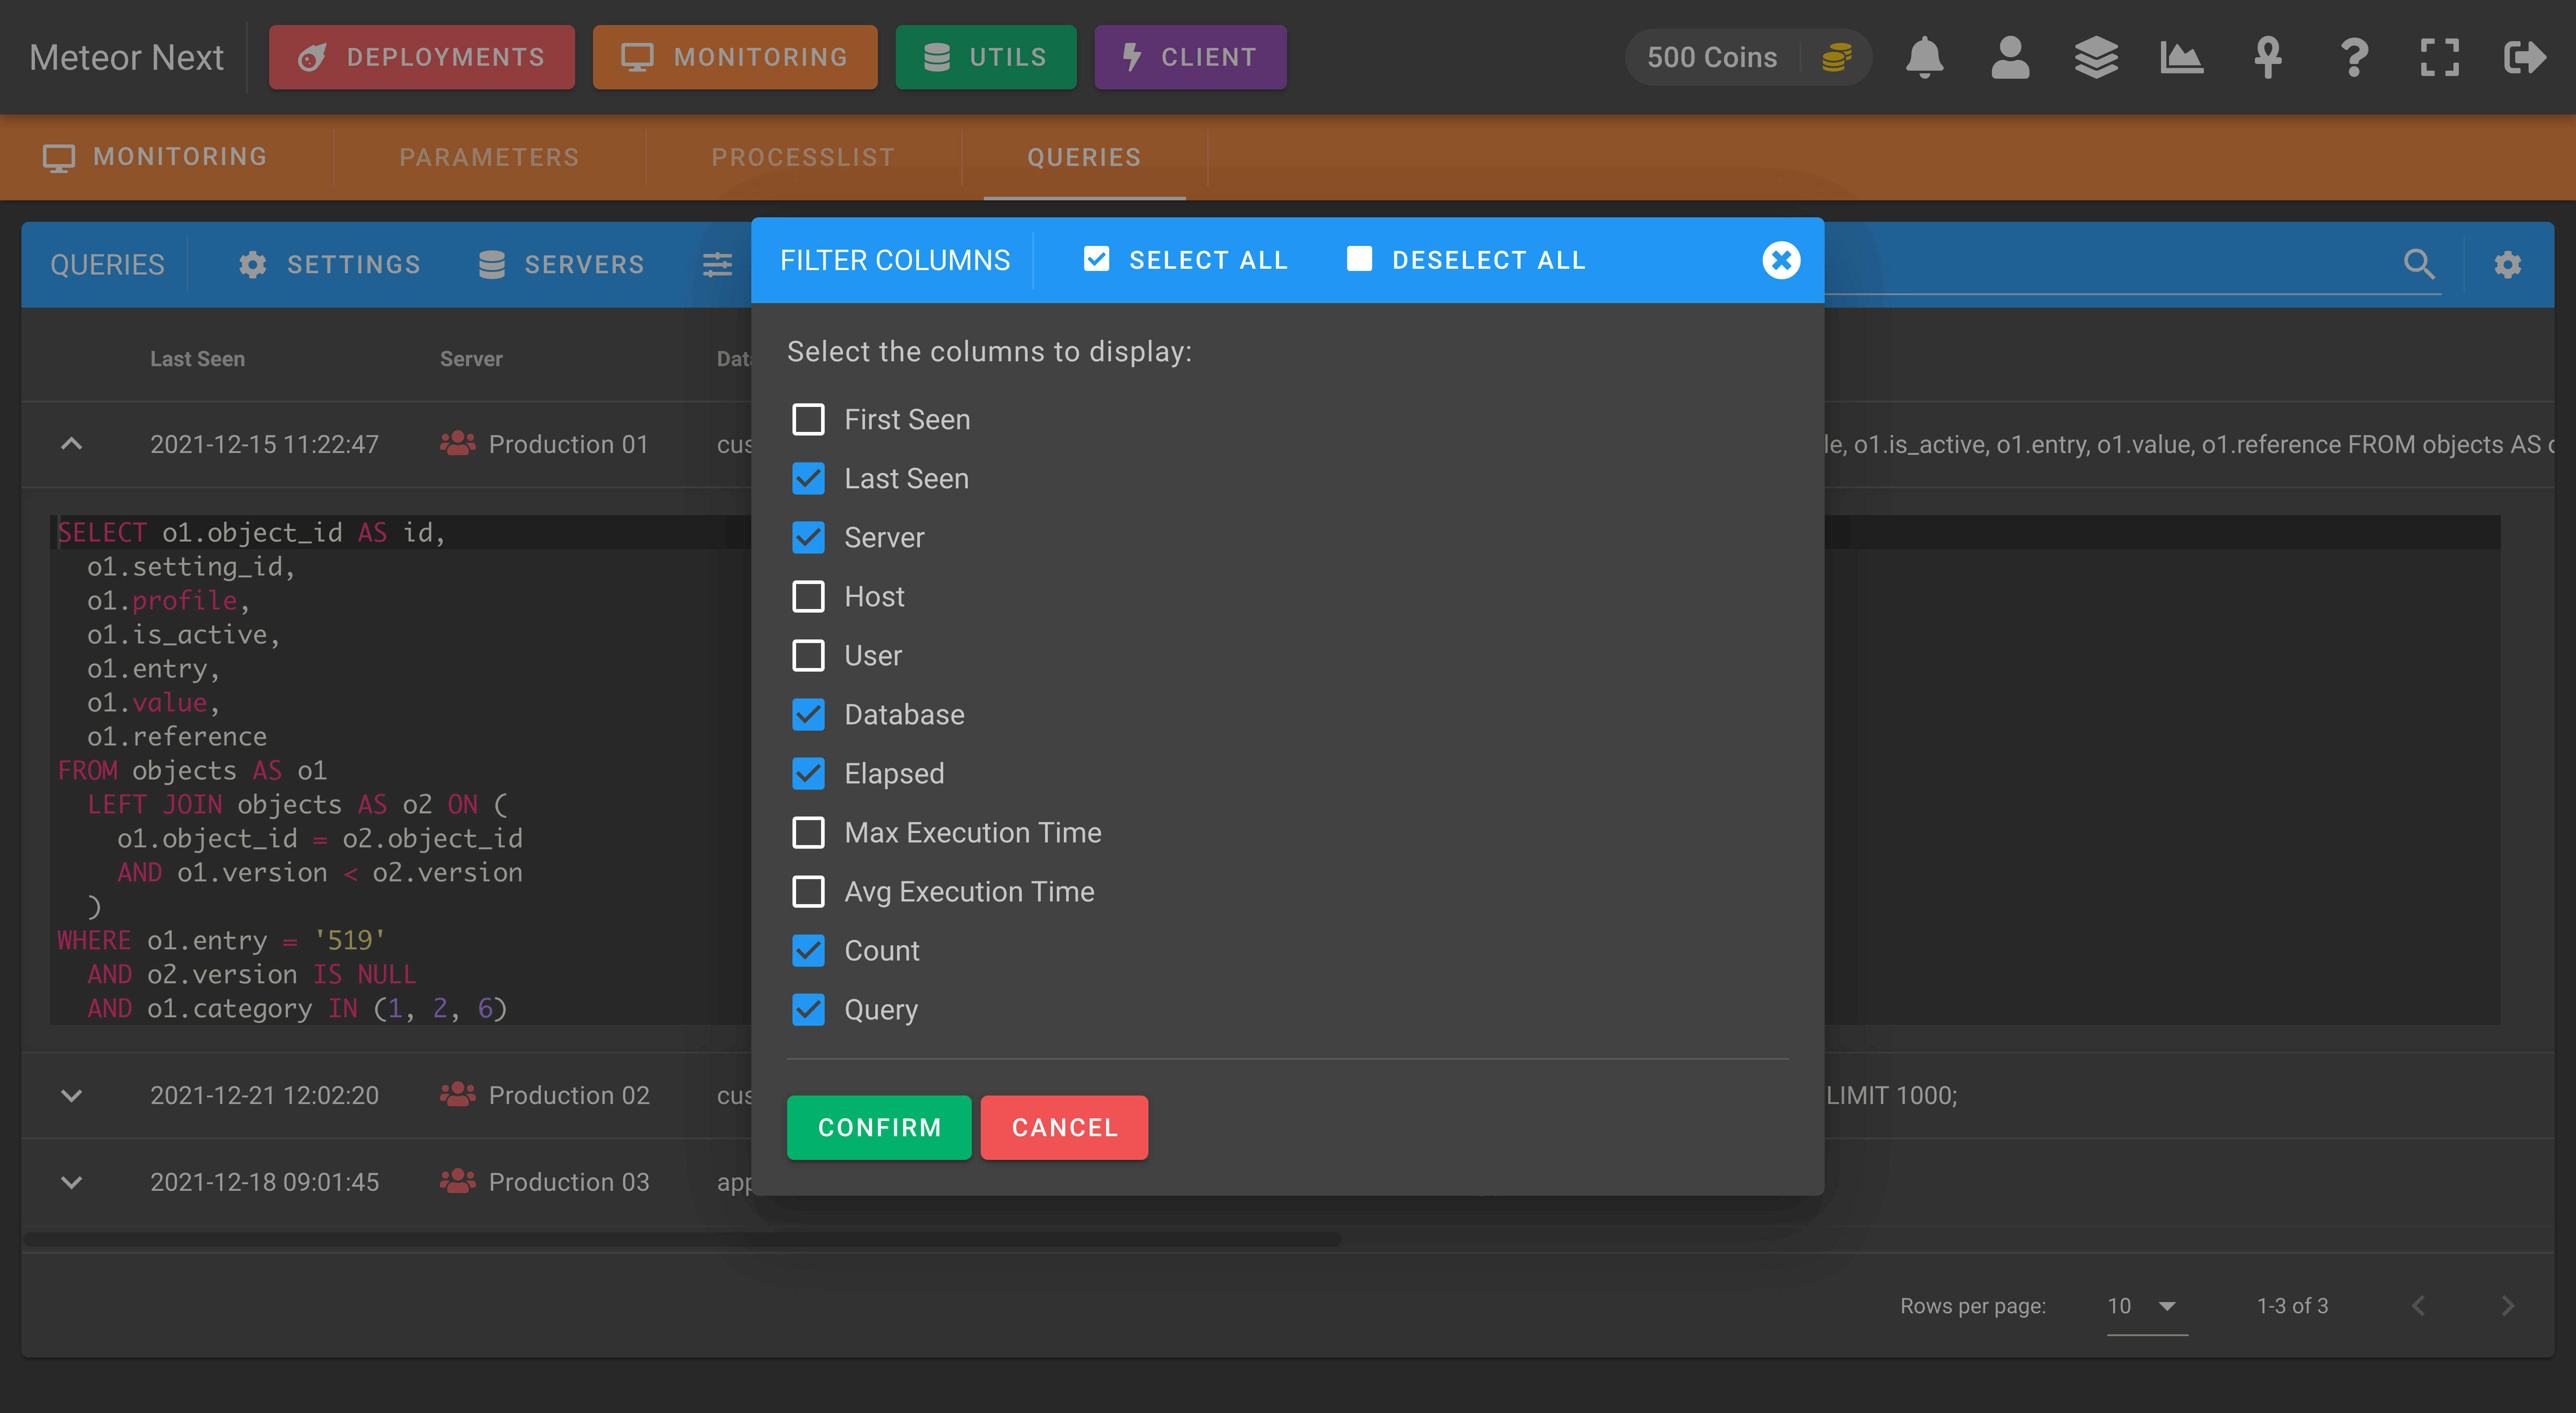2576x1413 pixels.
Task: Uncheck the Count column checkbox
Action: (x=808, y=950)
